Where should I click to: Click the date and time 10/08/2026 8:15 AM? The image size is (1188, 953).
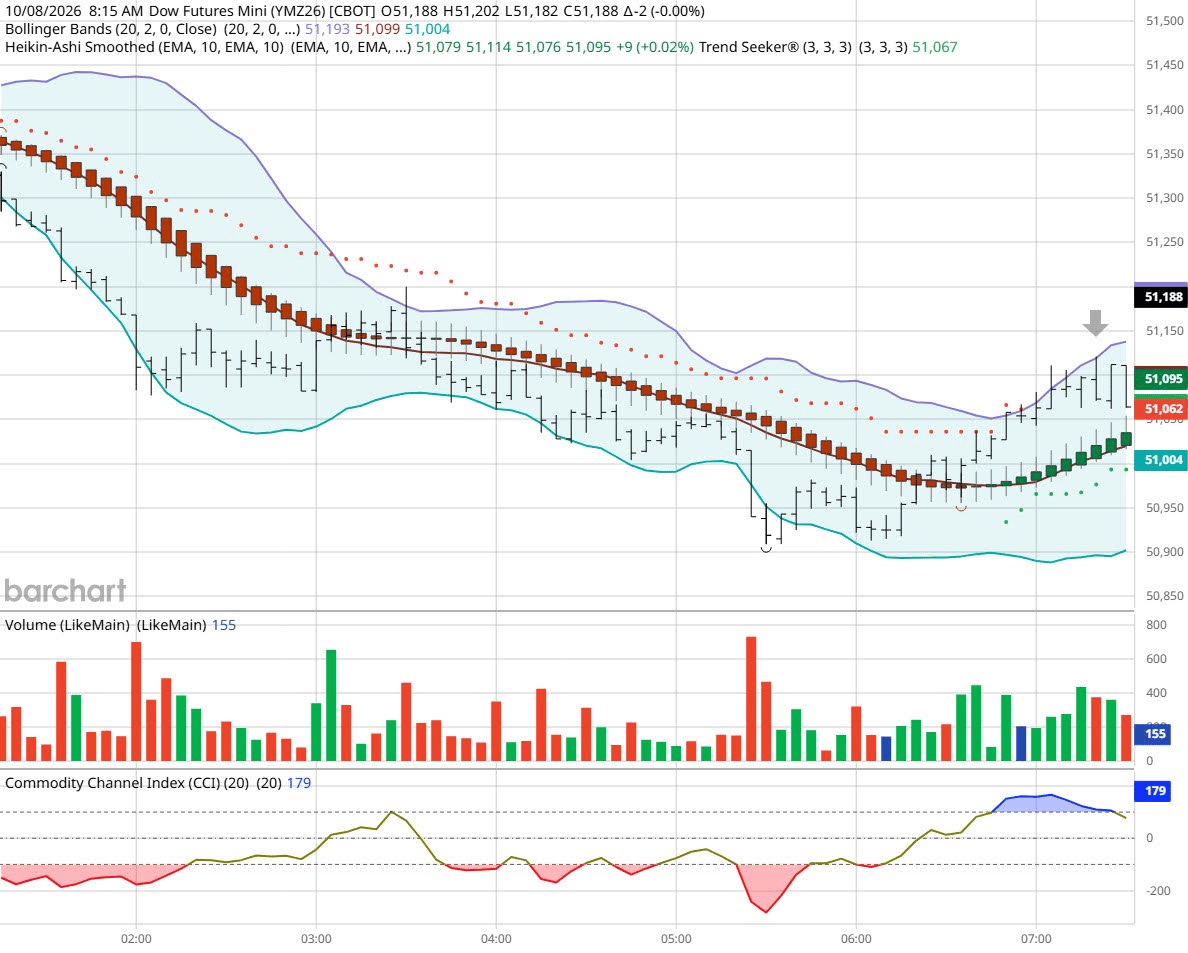click(x=74, y=11)
